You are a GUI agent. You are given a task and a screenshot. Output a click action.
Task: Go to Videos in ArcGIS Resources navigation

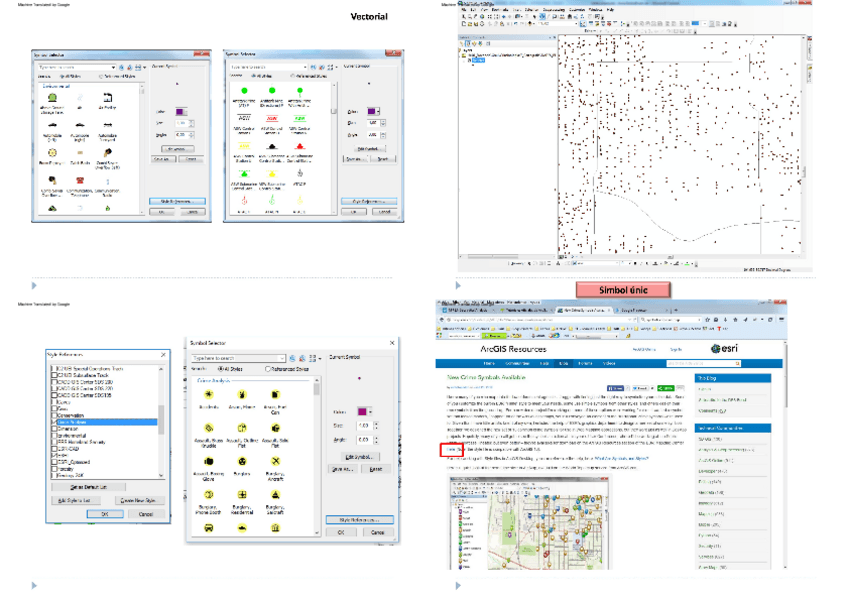click(x=608, y=363)
